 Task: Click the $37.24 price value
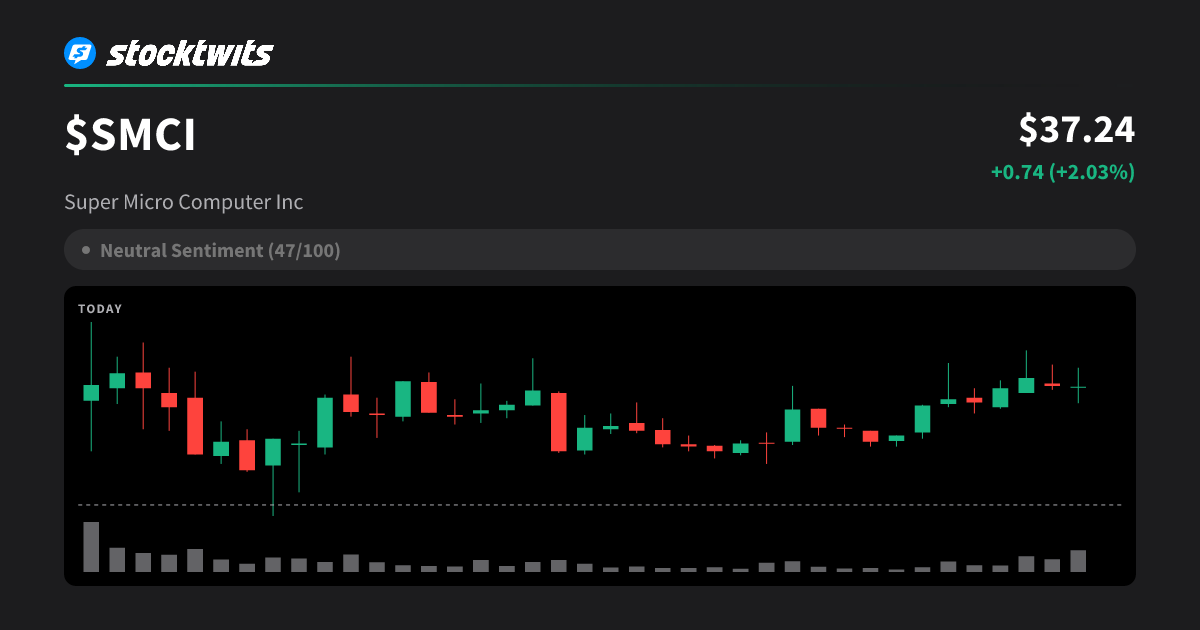(1077, 130)
